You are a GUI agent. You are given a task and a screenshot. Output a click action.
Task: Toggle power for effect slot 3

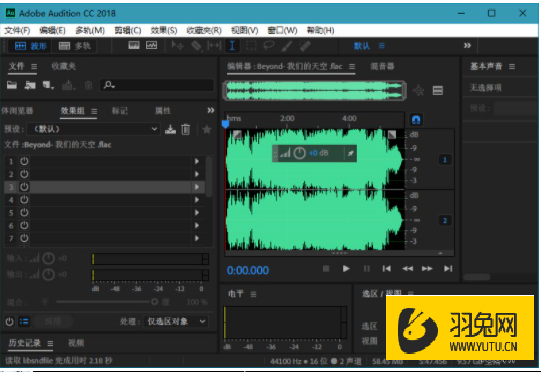[x=24, y=187]
